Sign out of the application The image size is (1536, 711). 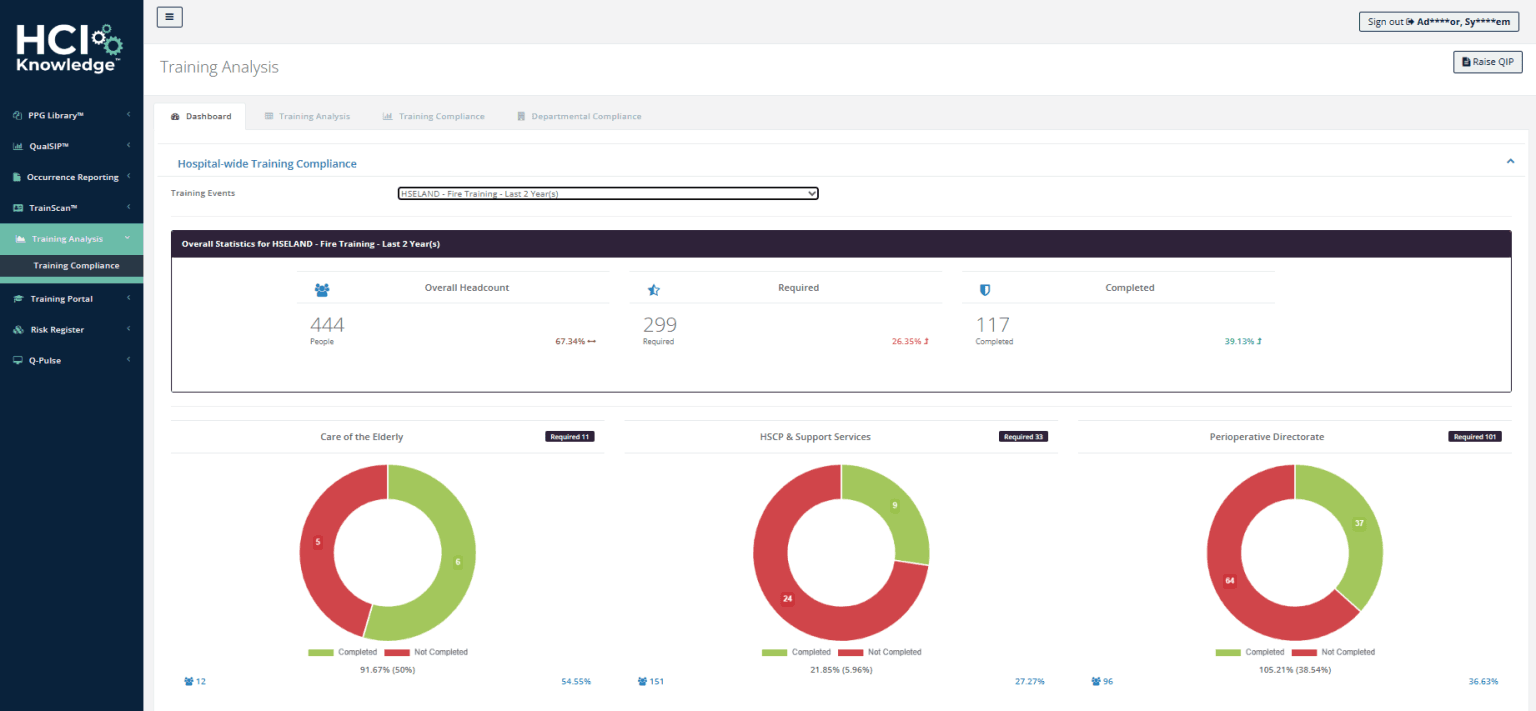[x=1438, y=20]
